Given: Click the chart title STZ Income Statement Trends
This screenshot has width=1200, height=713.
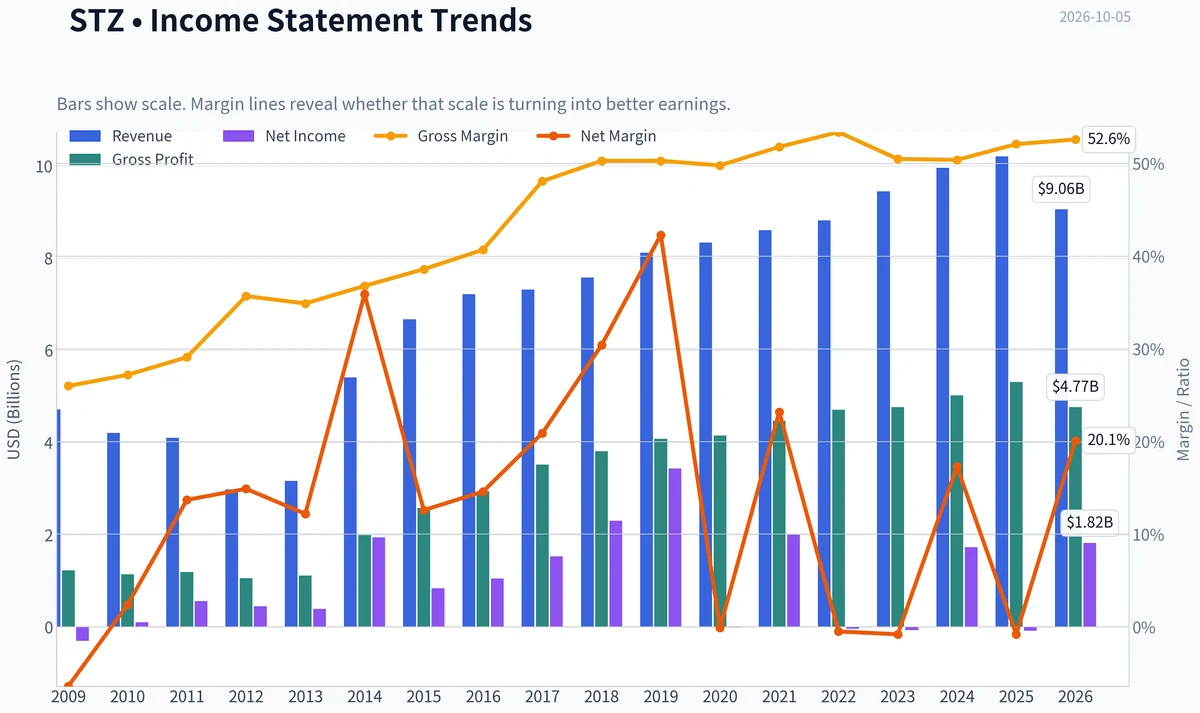Looking at the screenshot, I should point(300,19).
